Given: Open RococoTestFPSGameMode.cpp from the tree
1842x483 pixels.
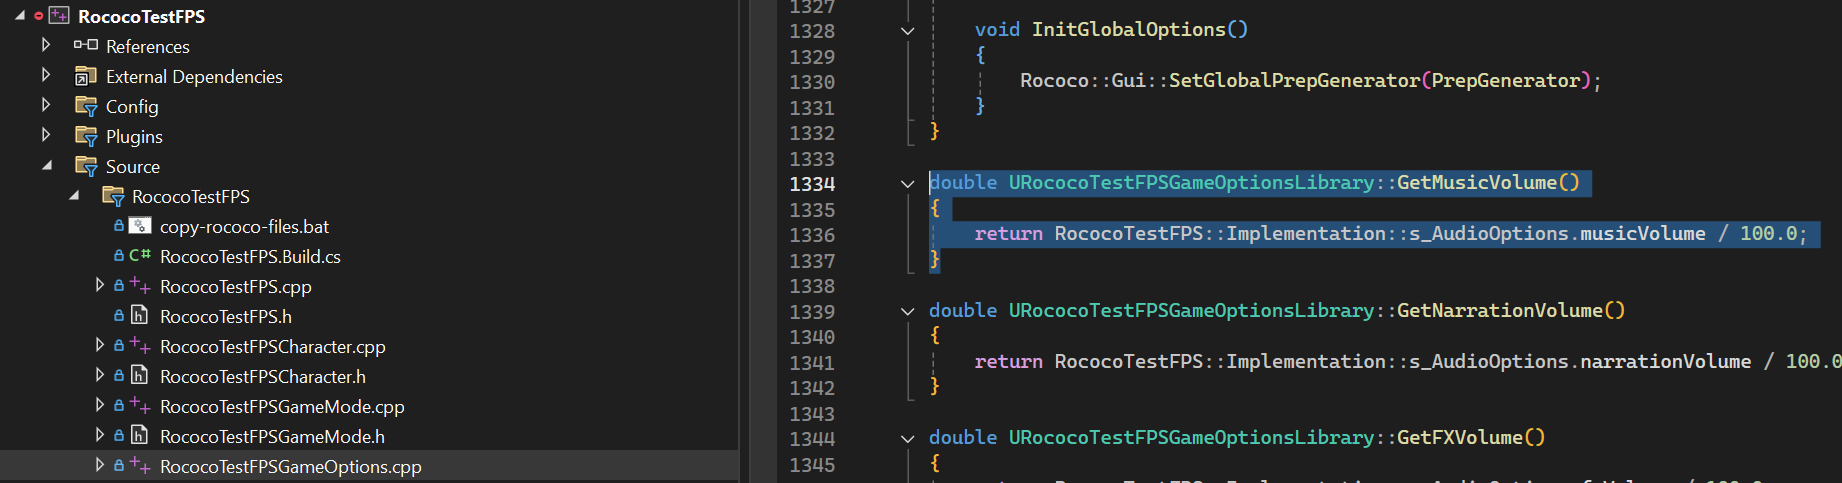Looking at the screenshot, I should 282,406.
